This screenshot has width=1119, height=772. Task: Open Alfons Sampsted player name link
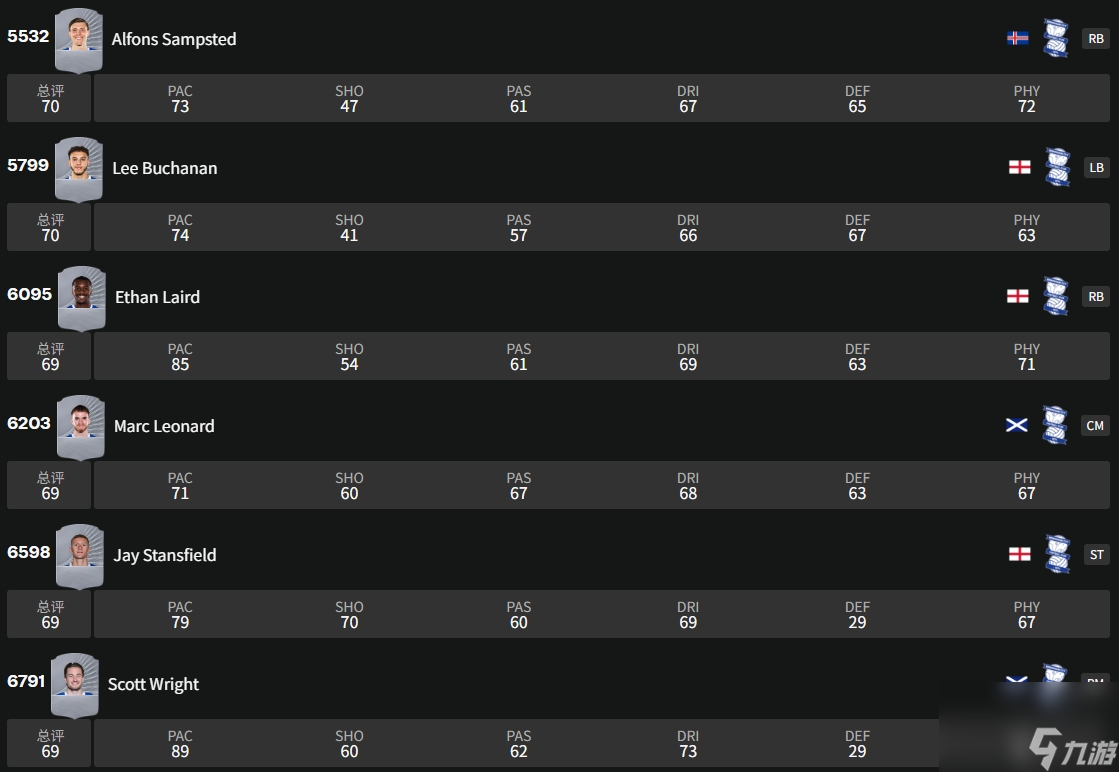(x=174, y=40)
